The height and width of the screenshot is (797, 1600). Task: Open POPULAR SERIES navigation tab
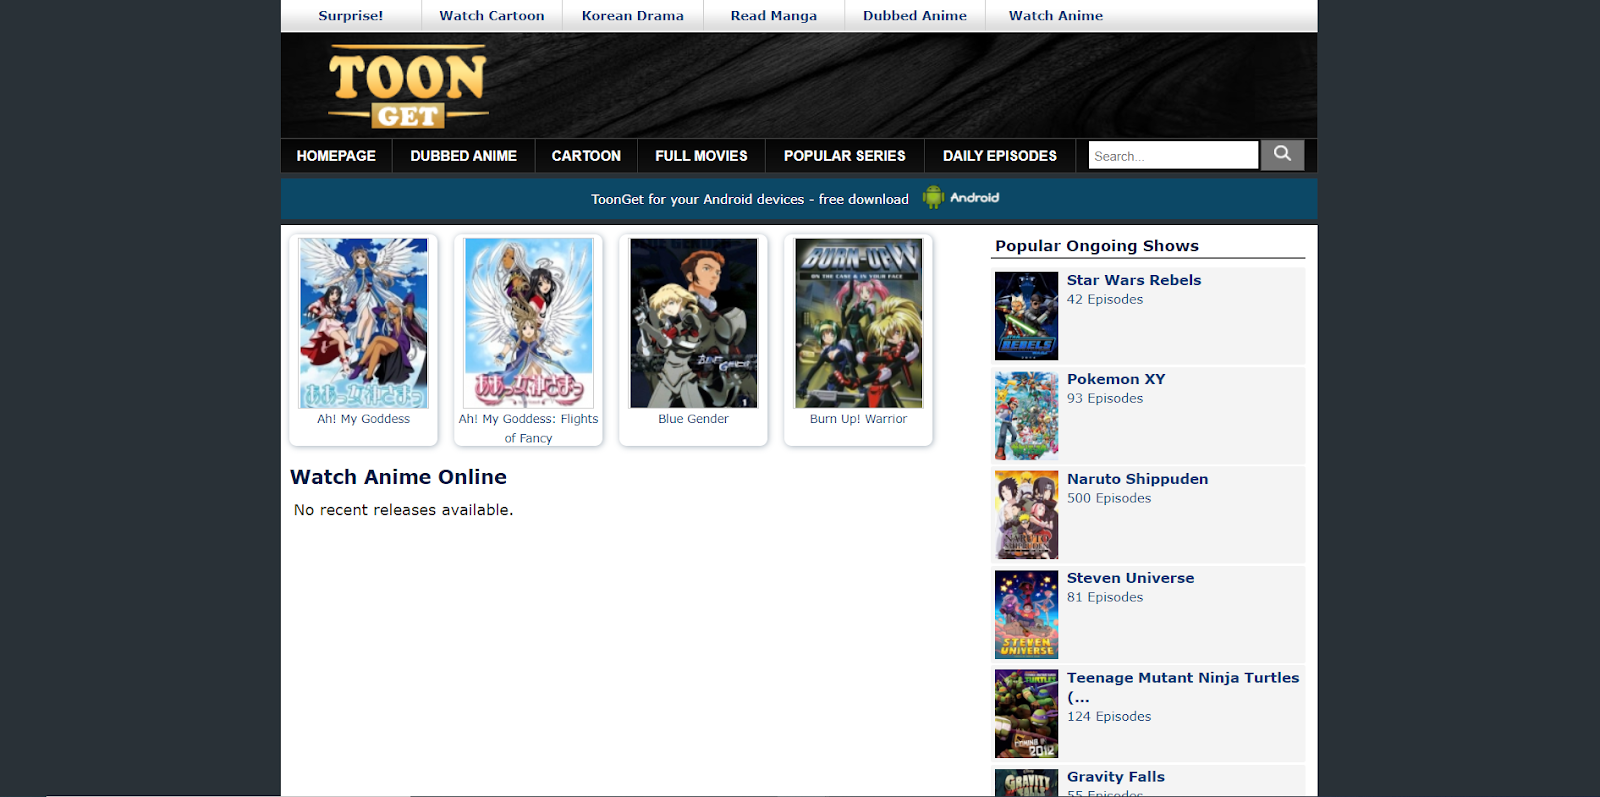coord(845,156)
